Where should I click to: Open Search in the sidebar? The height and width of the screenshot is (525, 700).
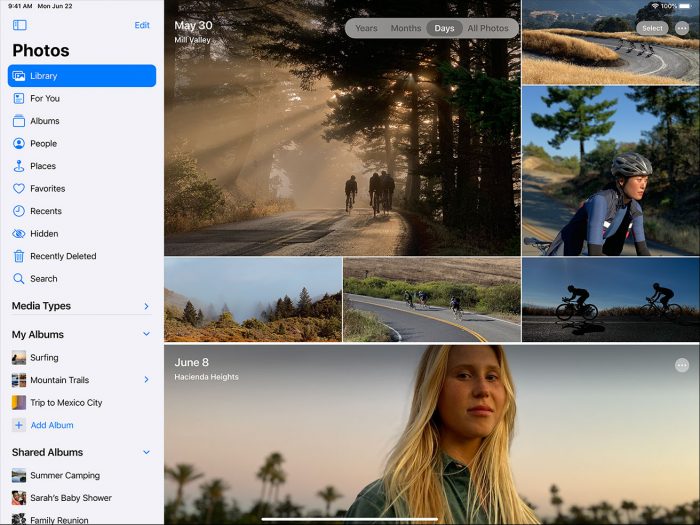43,279
